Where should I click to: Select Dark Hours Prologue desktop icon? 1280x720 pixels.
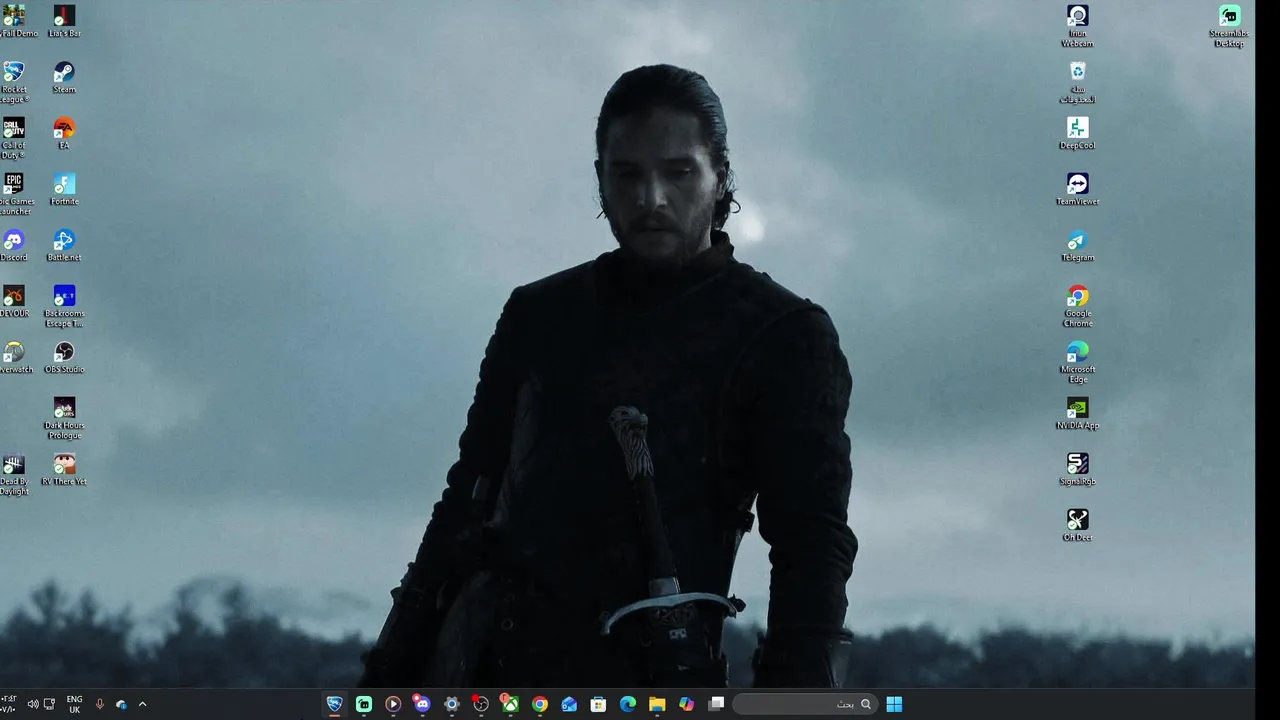tap(64, 418)
